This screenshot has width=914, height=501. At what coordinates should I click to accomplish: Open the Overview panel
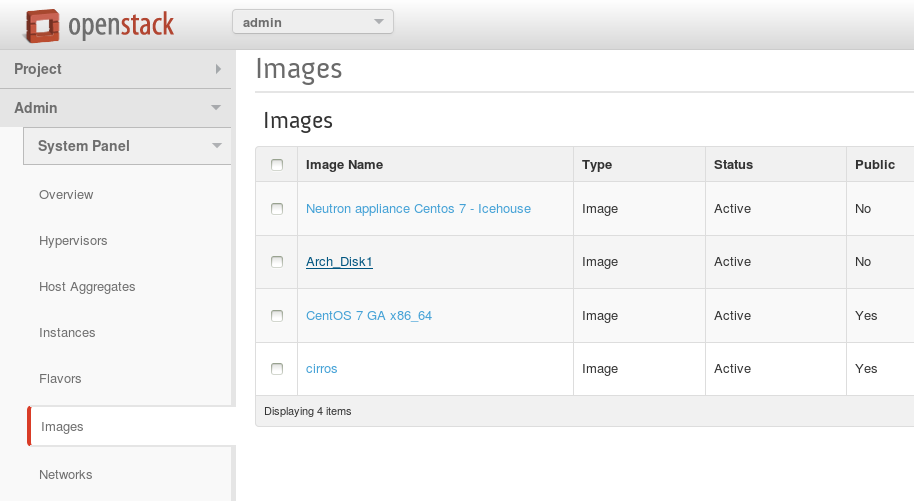point(66,195)
